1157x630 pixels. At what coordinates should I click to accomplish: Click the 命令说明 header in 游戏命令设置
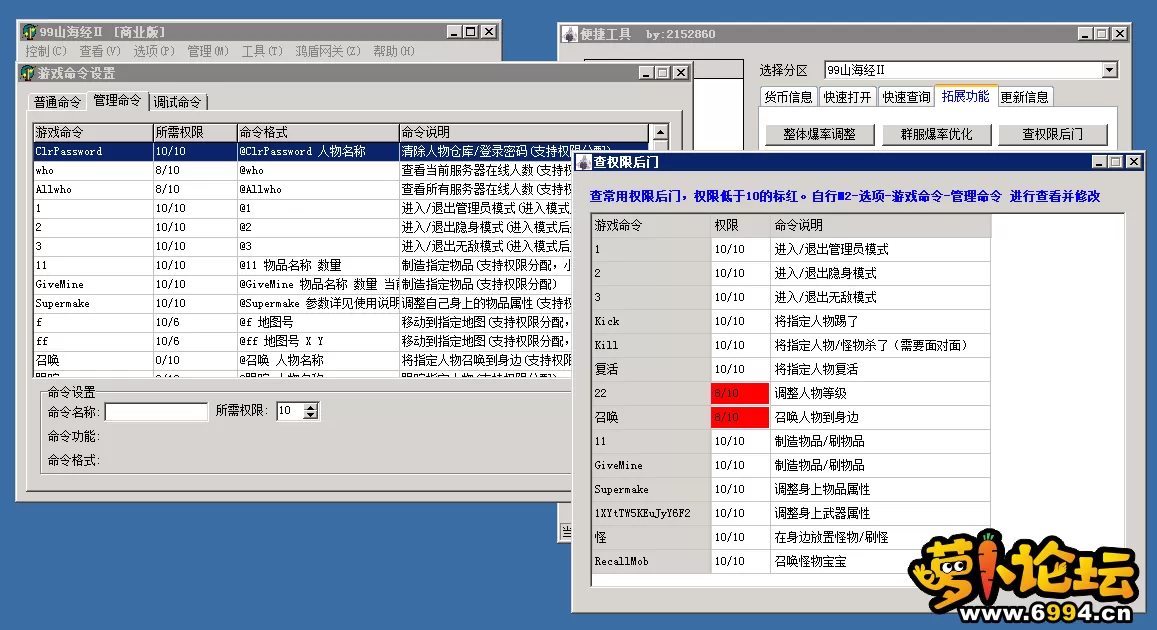click(x=523, y=132)
